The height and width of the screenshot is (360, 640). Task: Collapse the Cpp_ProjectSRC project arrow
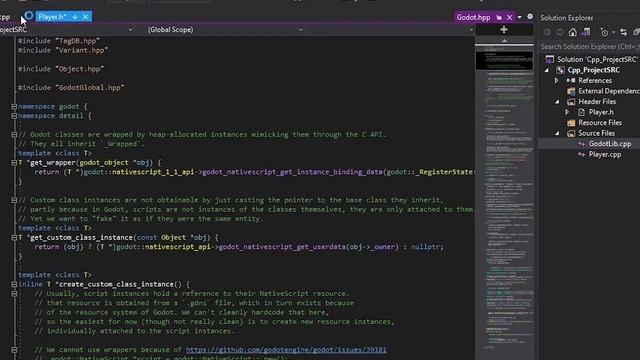[547, 70]
